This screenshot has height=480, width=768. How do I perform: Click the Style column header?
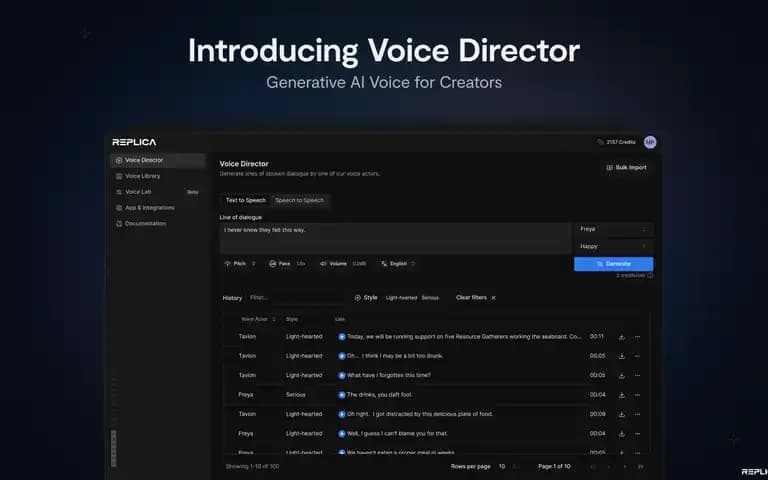[292, 319]
